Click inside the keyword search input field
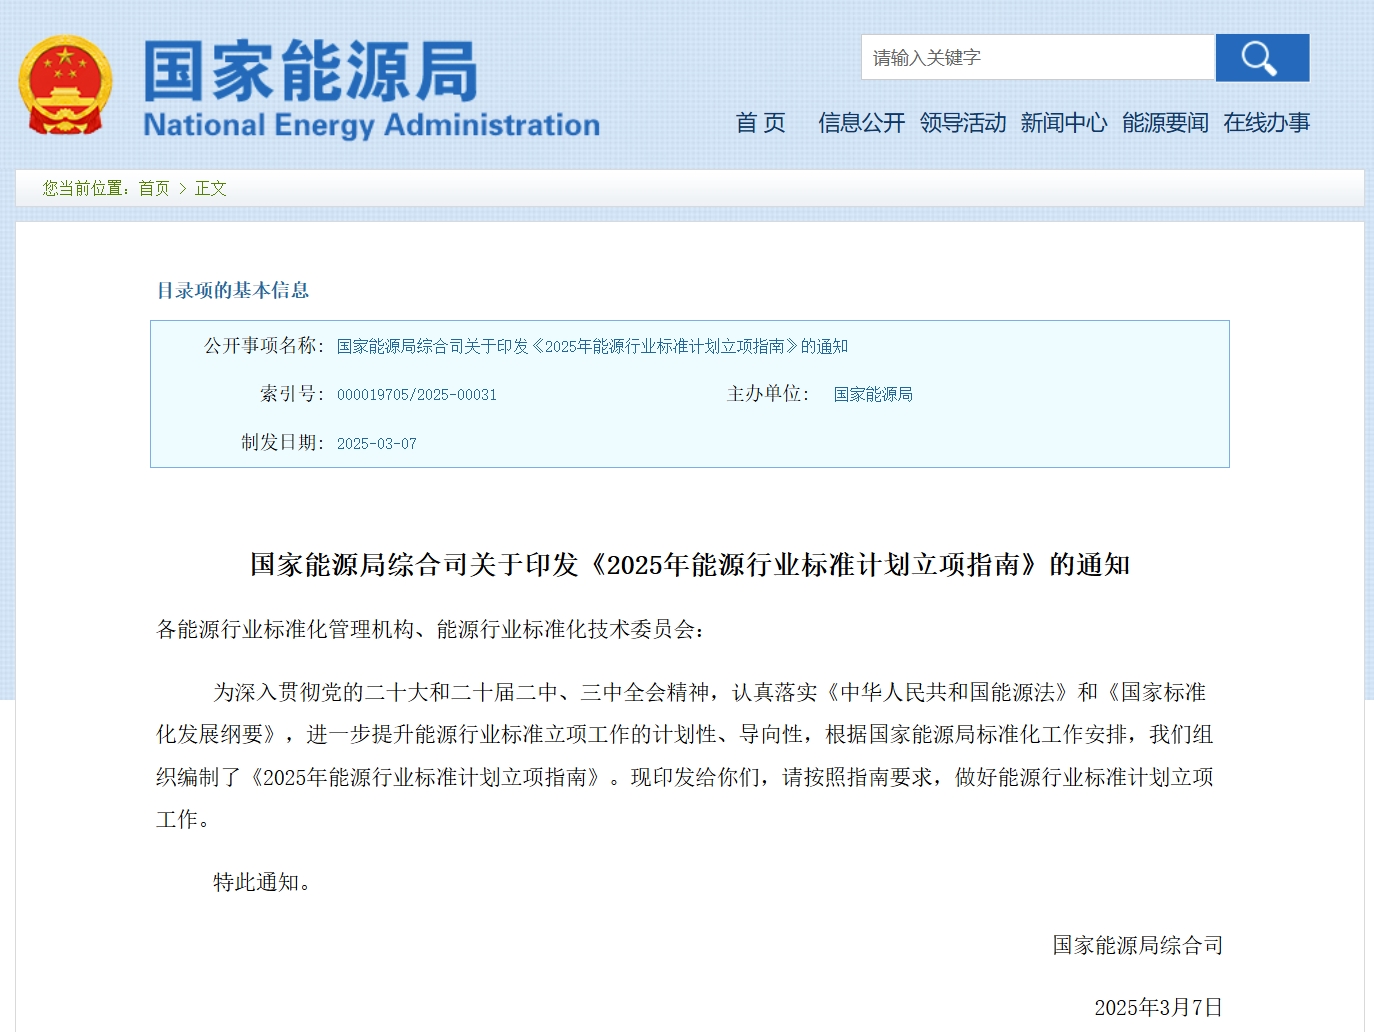This screenshot has width=1374, height=1032. [x=1038, y=57]
